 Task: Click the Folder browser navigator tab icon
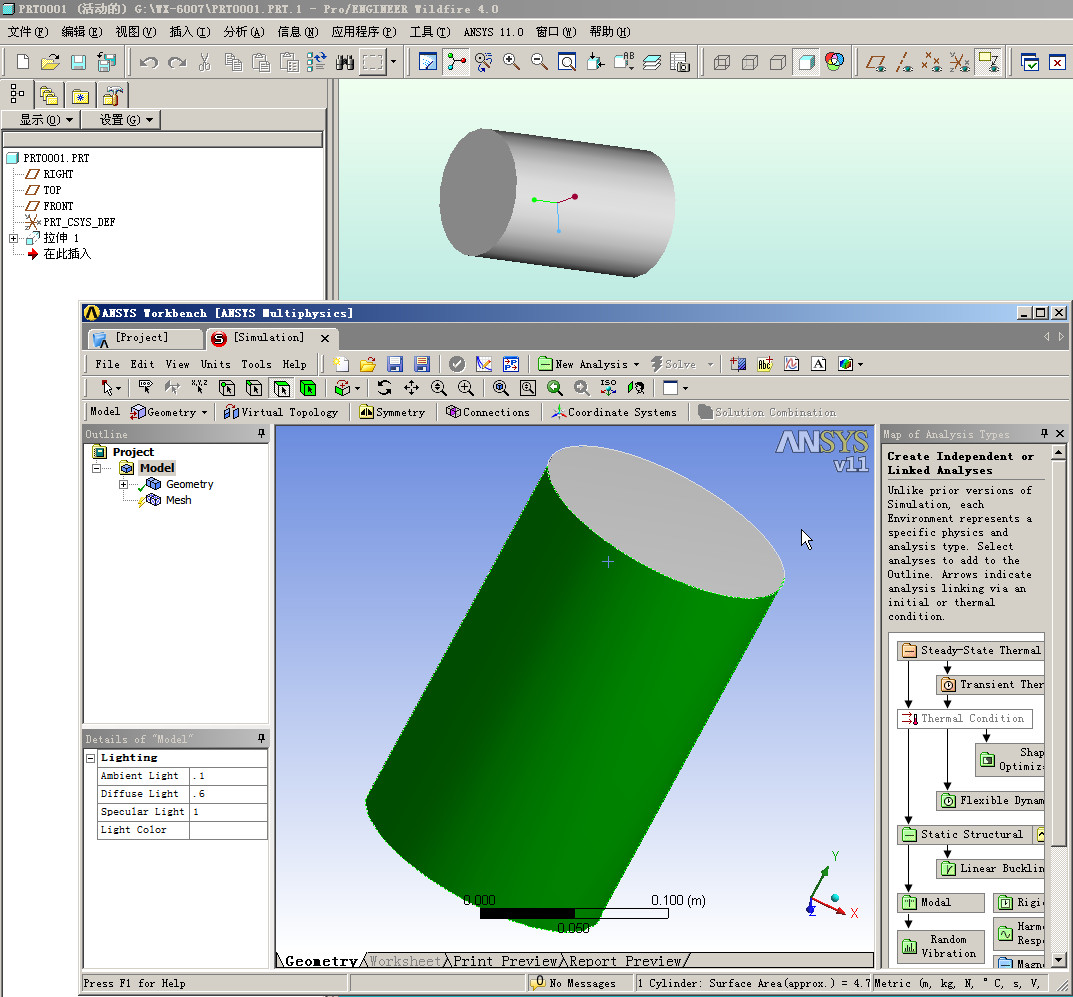48,95
